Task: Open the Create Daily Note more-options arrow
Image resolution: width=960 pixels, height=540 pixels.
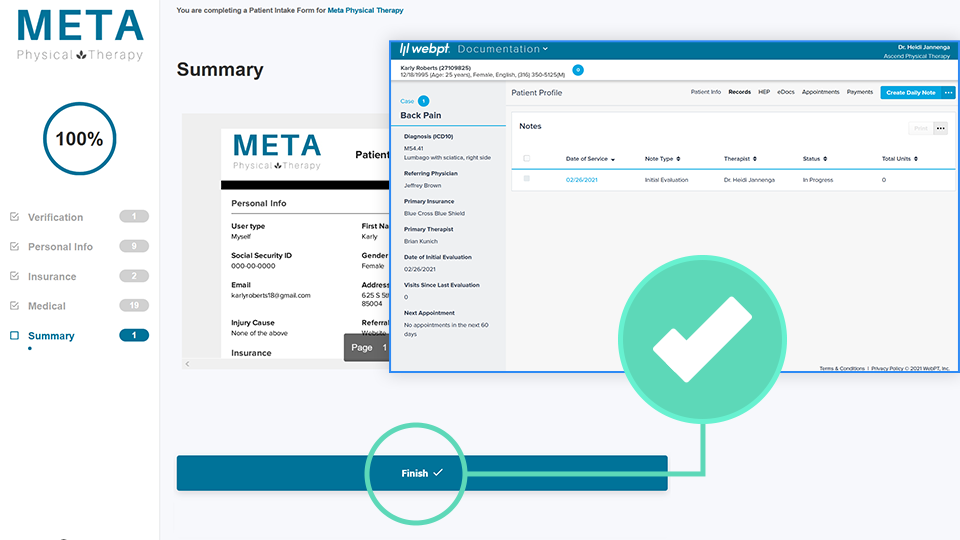Action: (948, 92)
